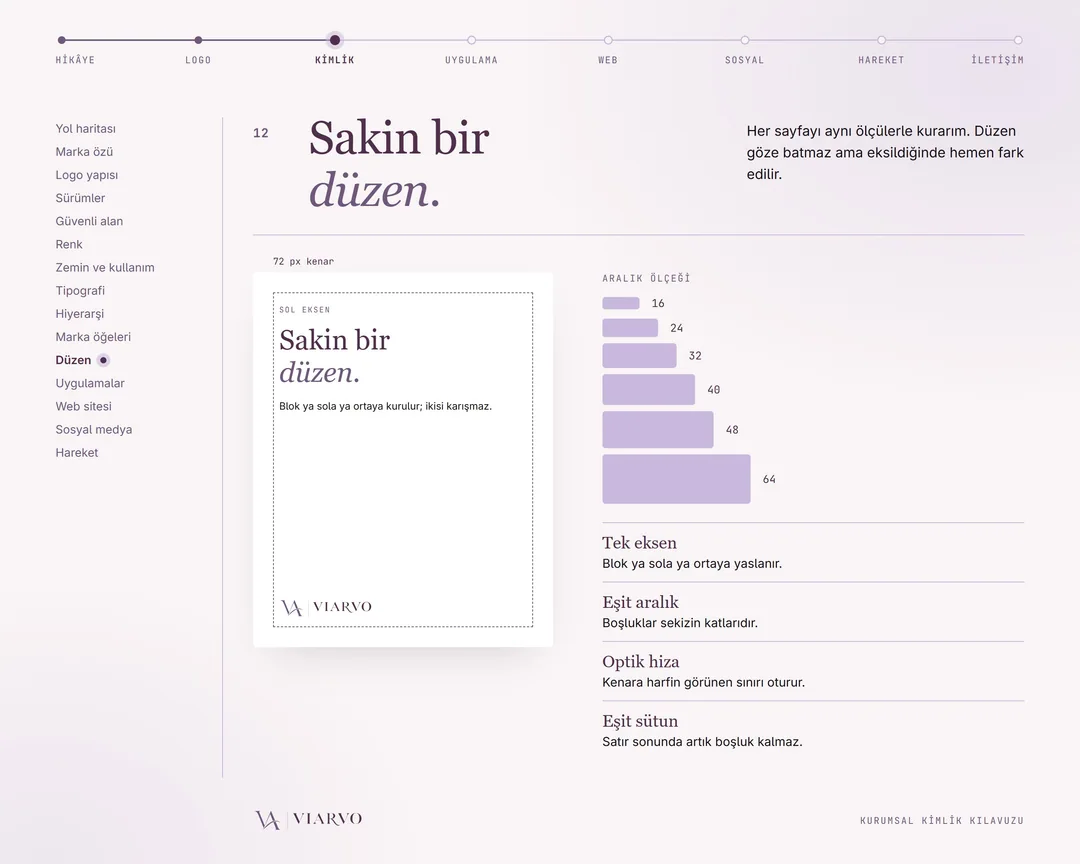Click the spacing bar labeled 16
Image resolution: width=1080 pixels, height=864 pixels.
tap(621, 303)
